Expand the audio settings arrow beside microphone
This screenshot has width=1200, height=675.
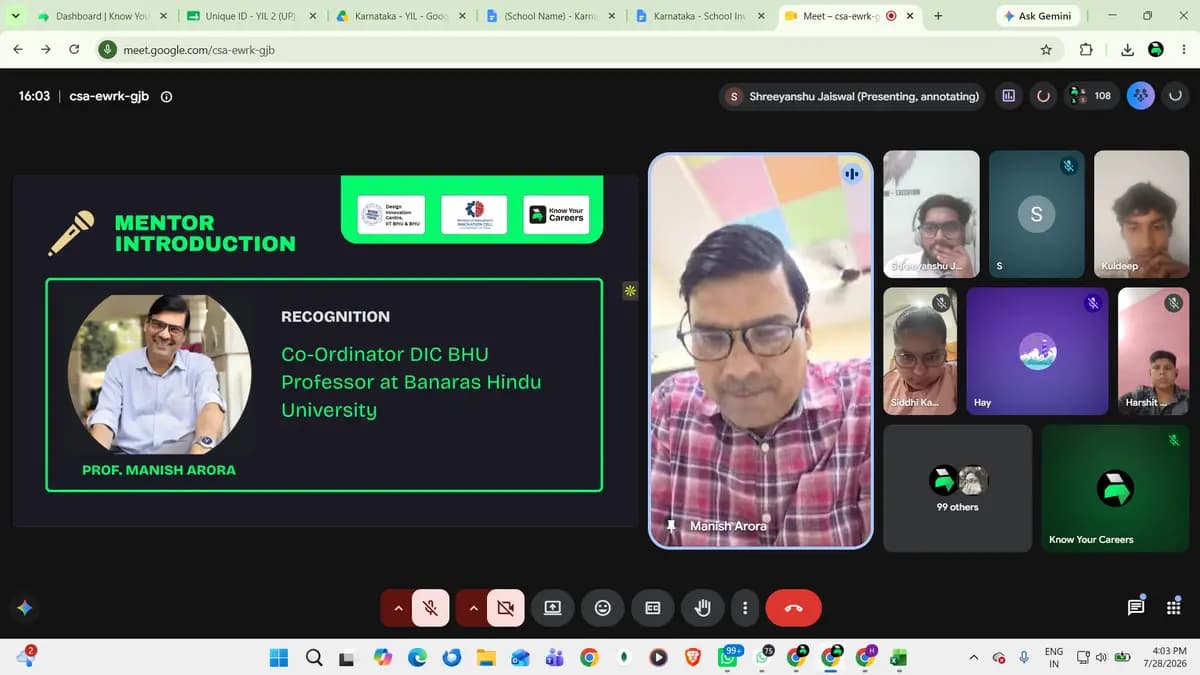click(398, 607)
